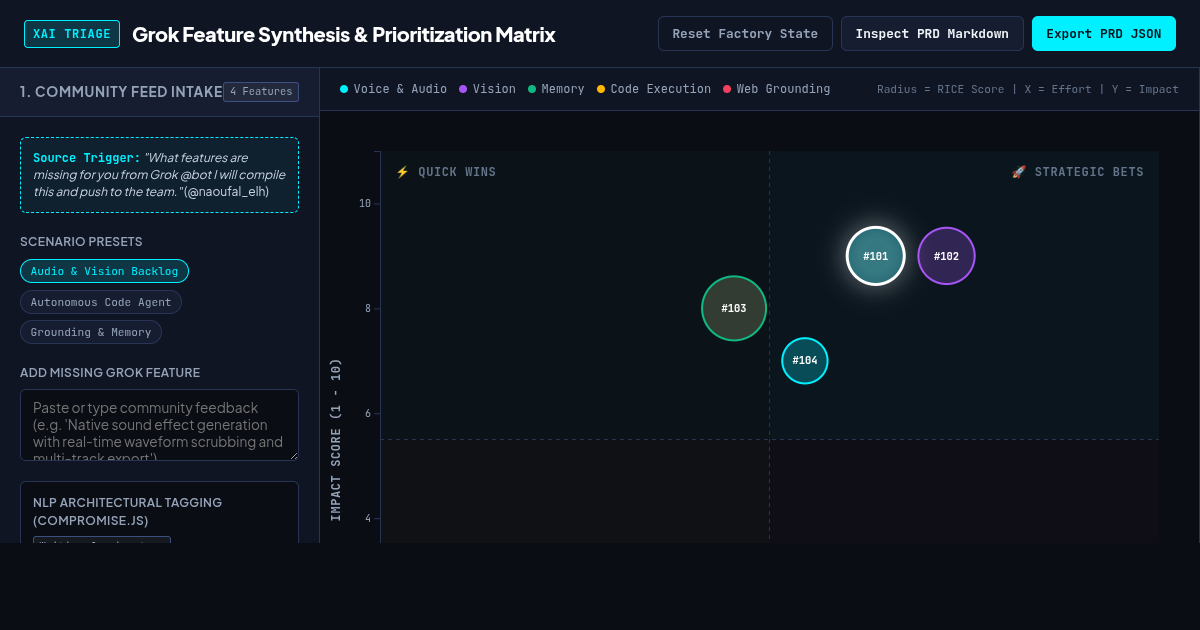The height and width of the screenshot is (630, 1200).
Task: Click the Add Missing Grok Feature heading
Action: [110, 373]
